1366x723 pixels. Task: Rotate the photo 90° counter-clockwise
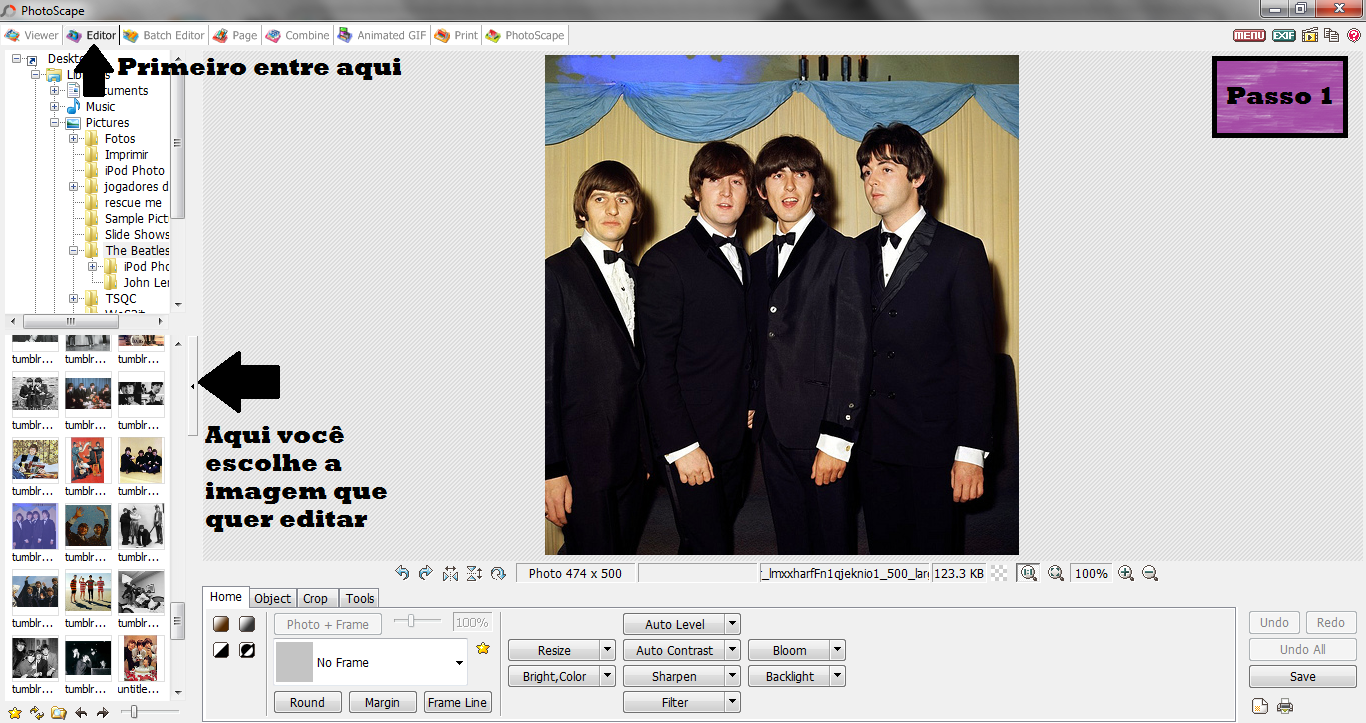tap(402, 573)
